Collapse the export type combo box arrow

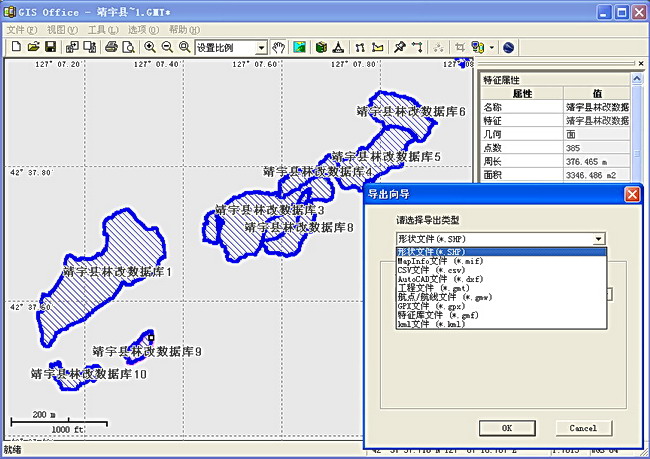pos(598,239)
